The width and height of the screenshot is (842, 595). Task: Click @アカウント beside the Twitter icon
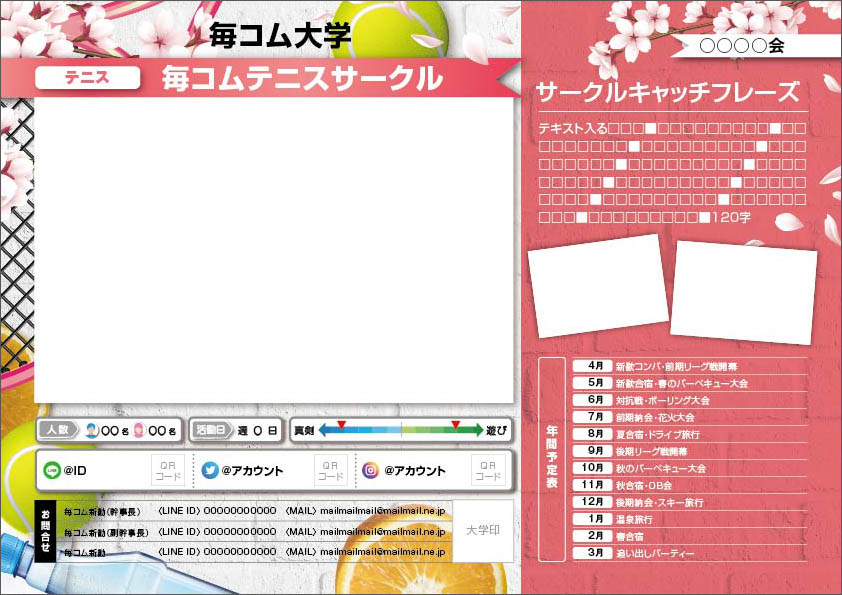pyautogui.click(x=252, y=471)
